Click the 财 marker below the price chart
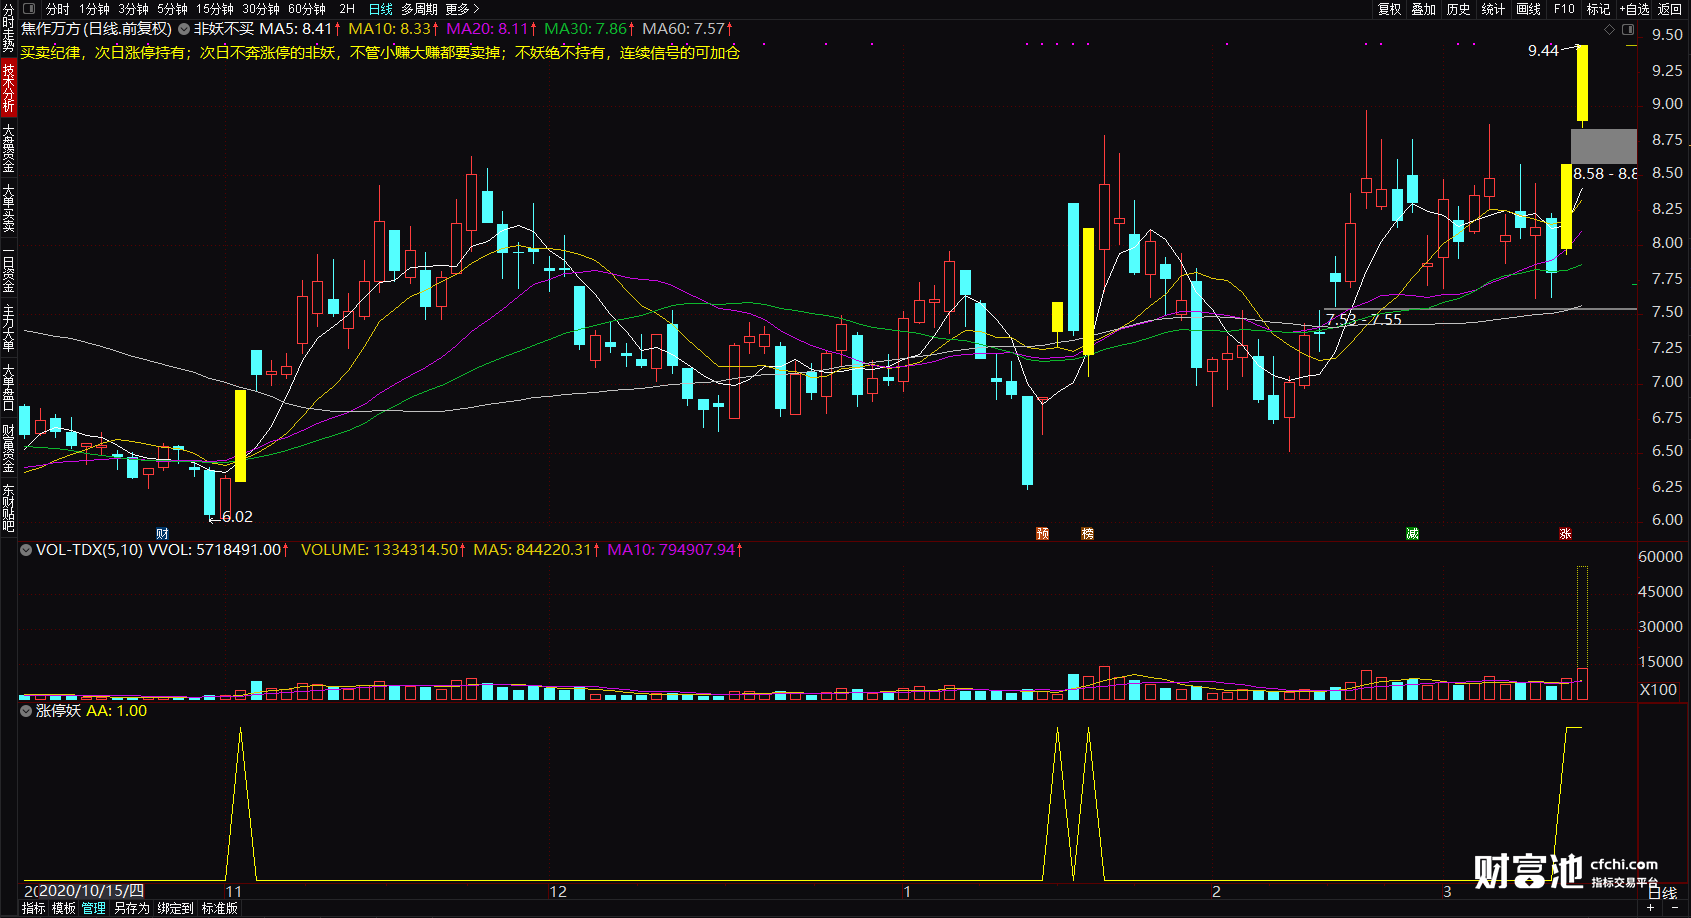 tap(162, 534)
